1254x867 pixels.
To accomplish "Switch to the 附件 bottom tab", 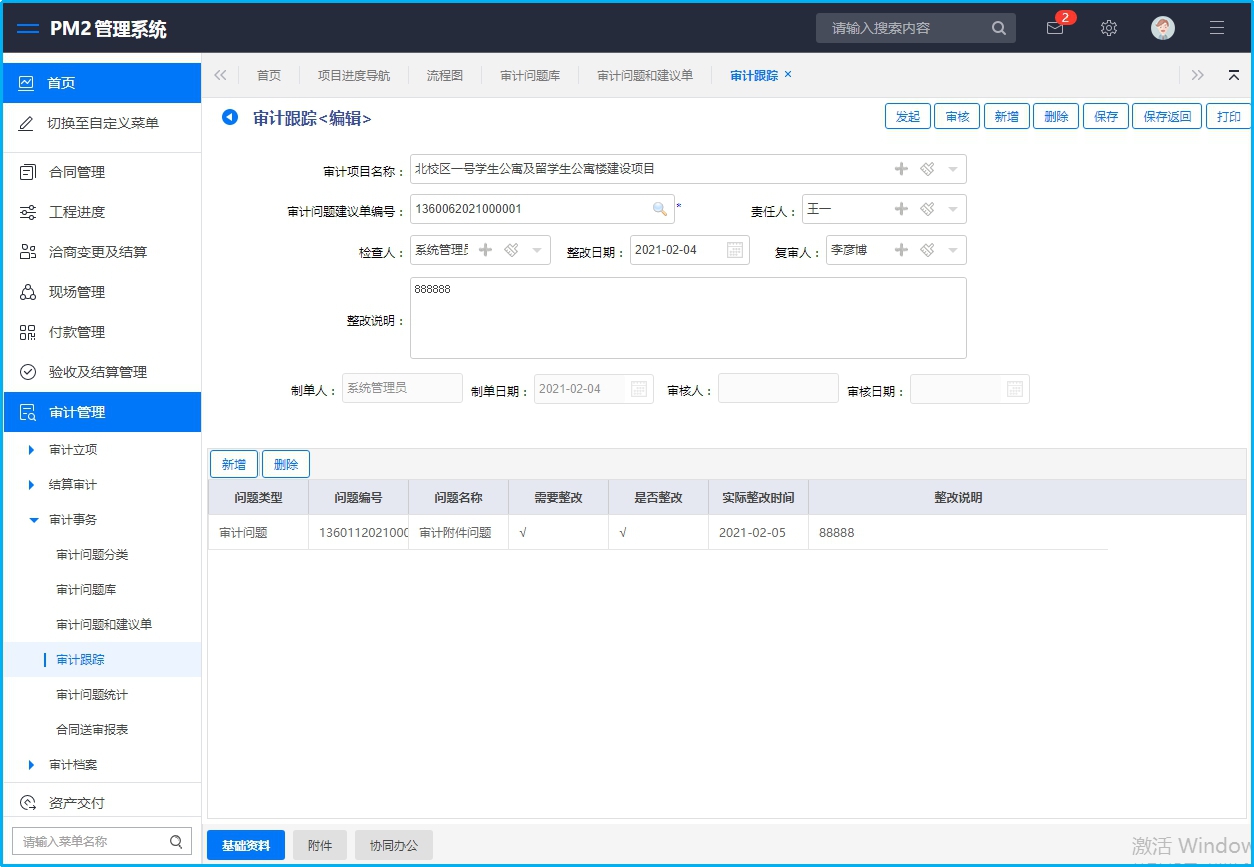I will [320, 845].
